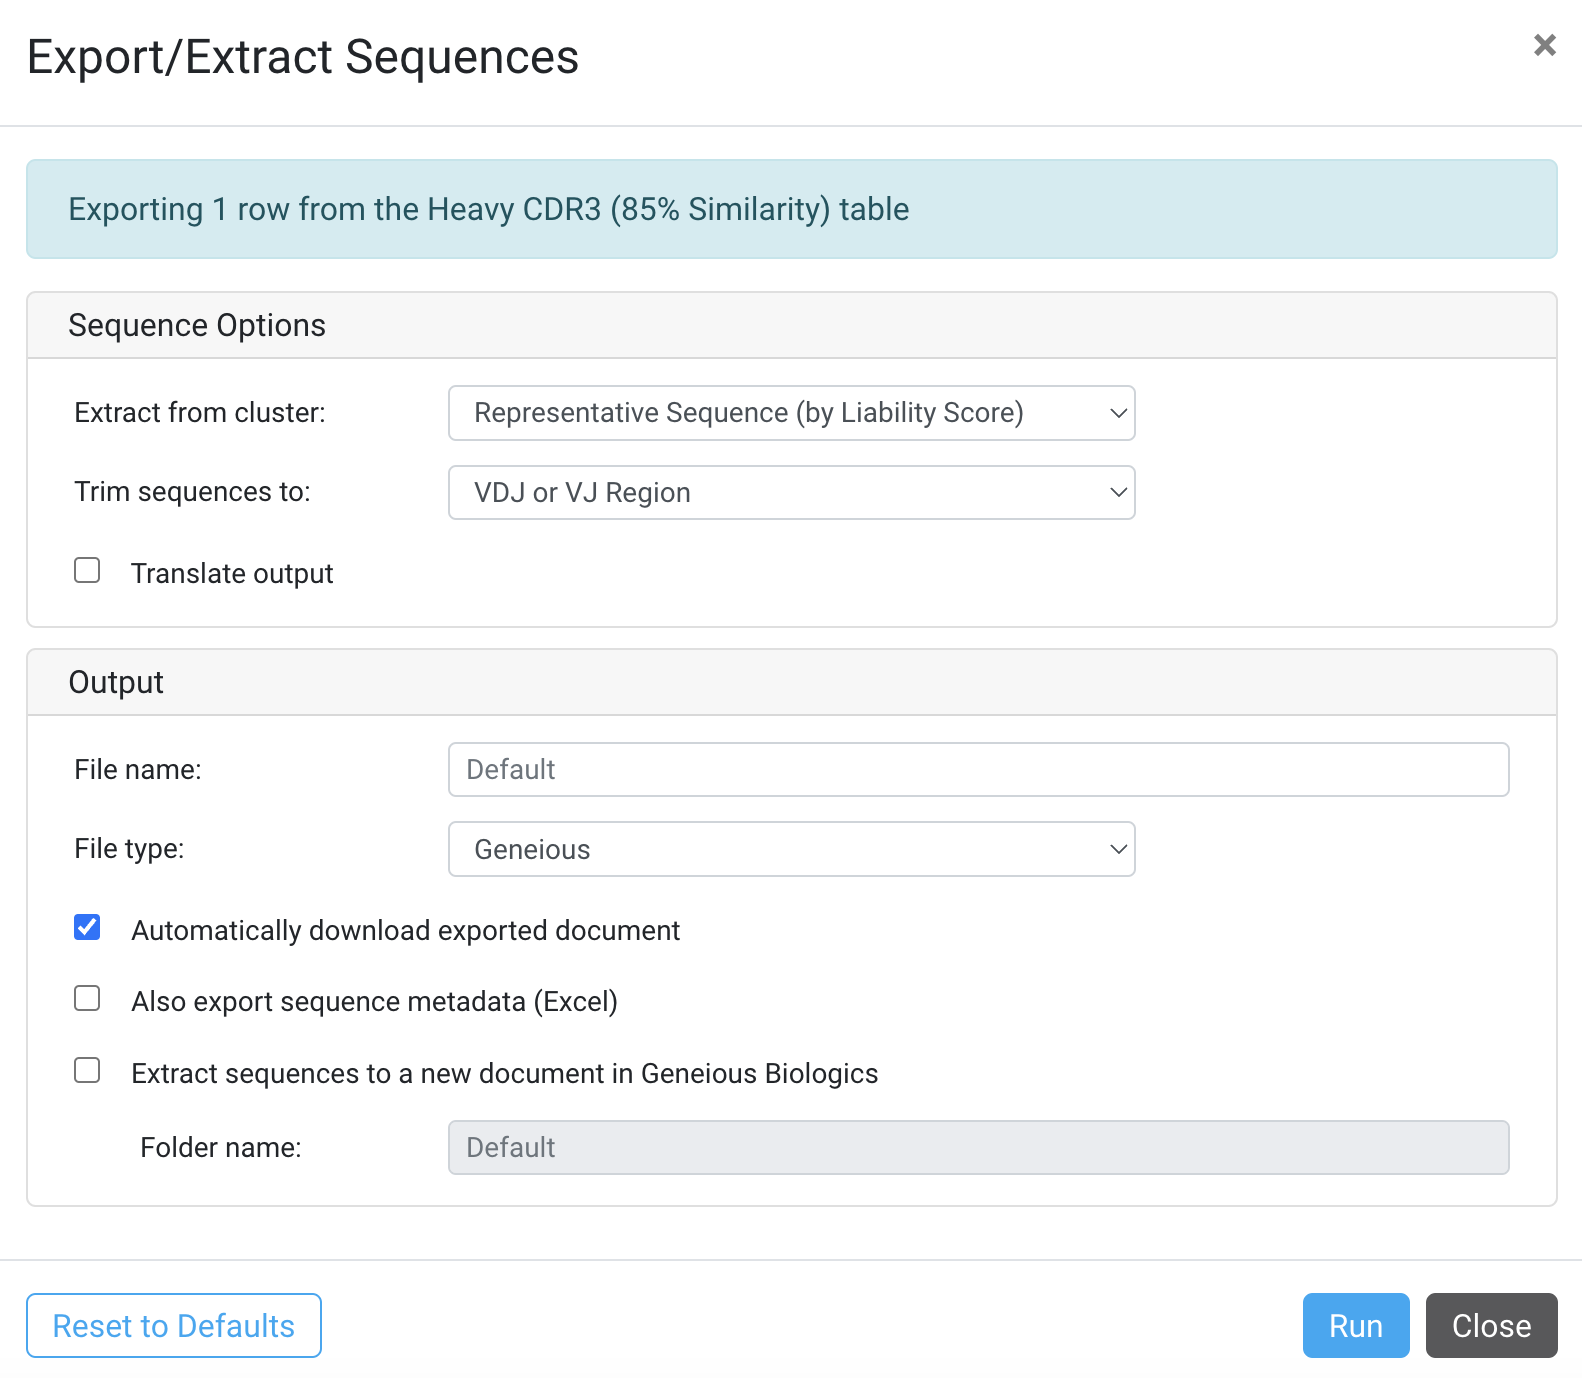This screenshot has width=1582, height=1378.
Task: Click the Export/Extract Sequences dialog title
Action: pos(303,57)
